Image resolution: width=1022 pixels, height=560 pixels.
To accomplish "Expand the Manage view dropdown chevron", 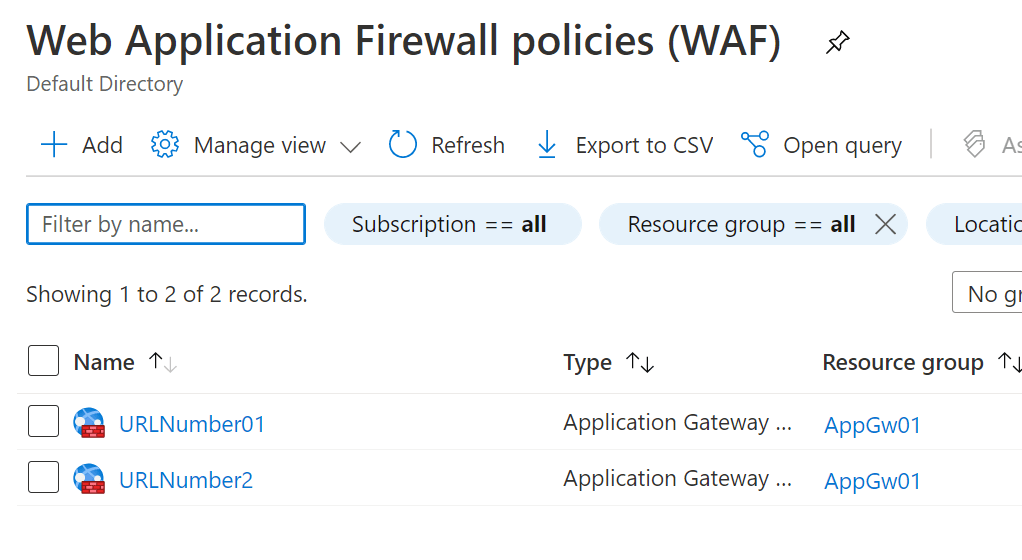I will (x=351, y=147).
